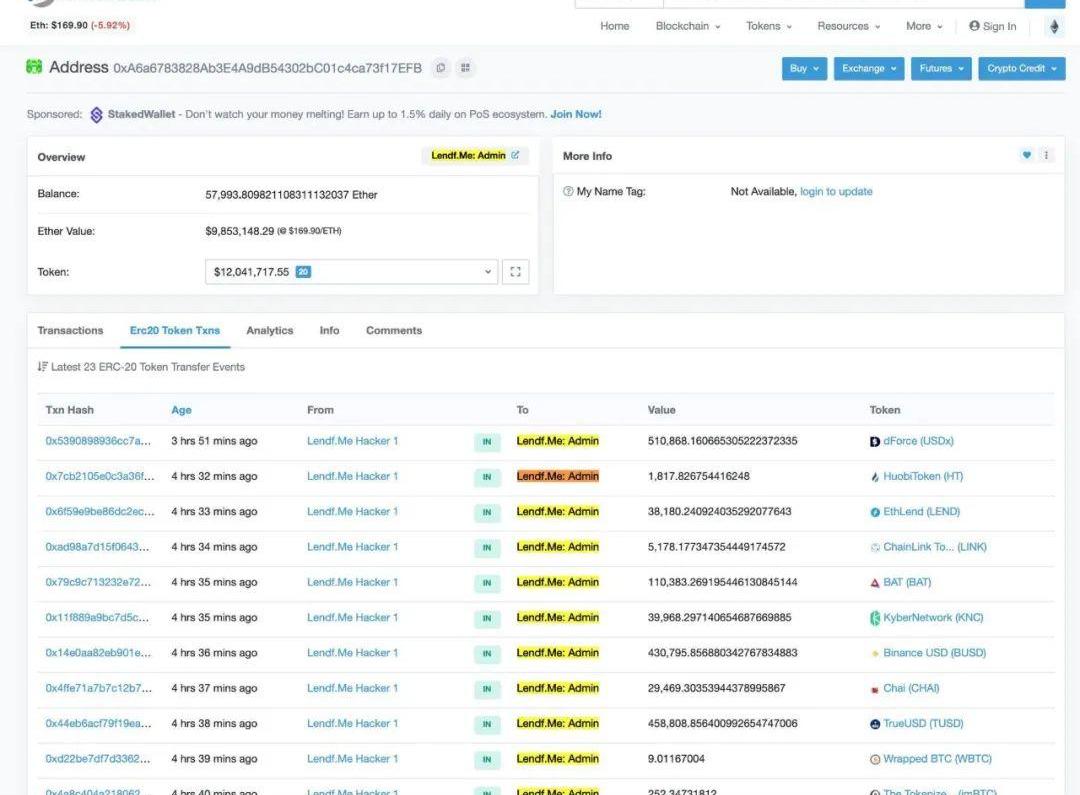Click the edit icon beside Lendf.Me: Admin tag
Image resolution: width=1080 pixels, height=795 pixels.
pyautogui.click(x=515, y=155)
